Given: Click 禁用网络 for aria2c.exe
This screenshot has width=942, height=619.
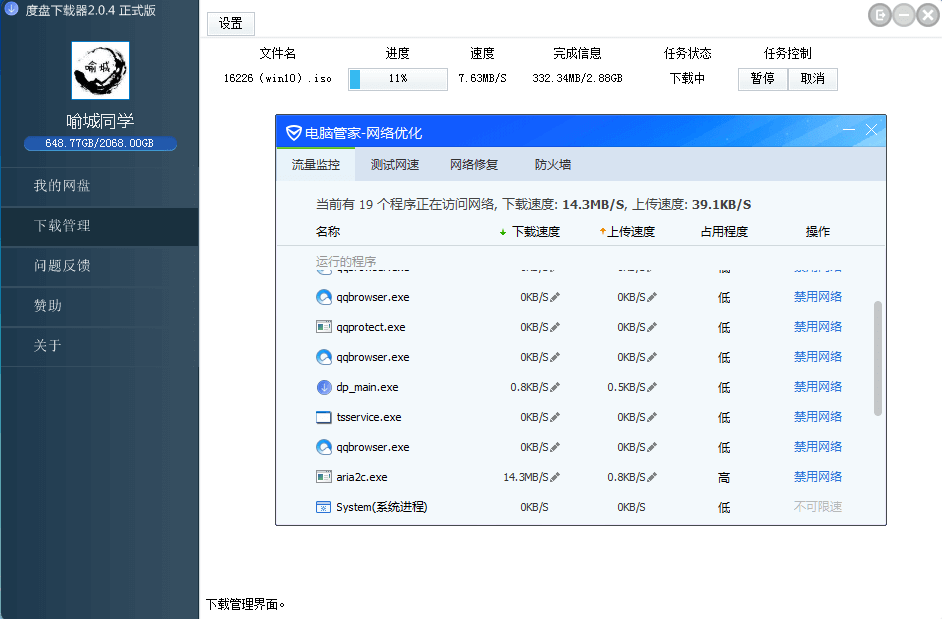Looking at the screenshot, I should click(x=818, y=477).
